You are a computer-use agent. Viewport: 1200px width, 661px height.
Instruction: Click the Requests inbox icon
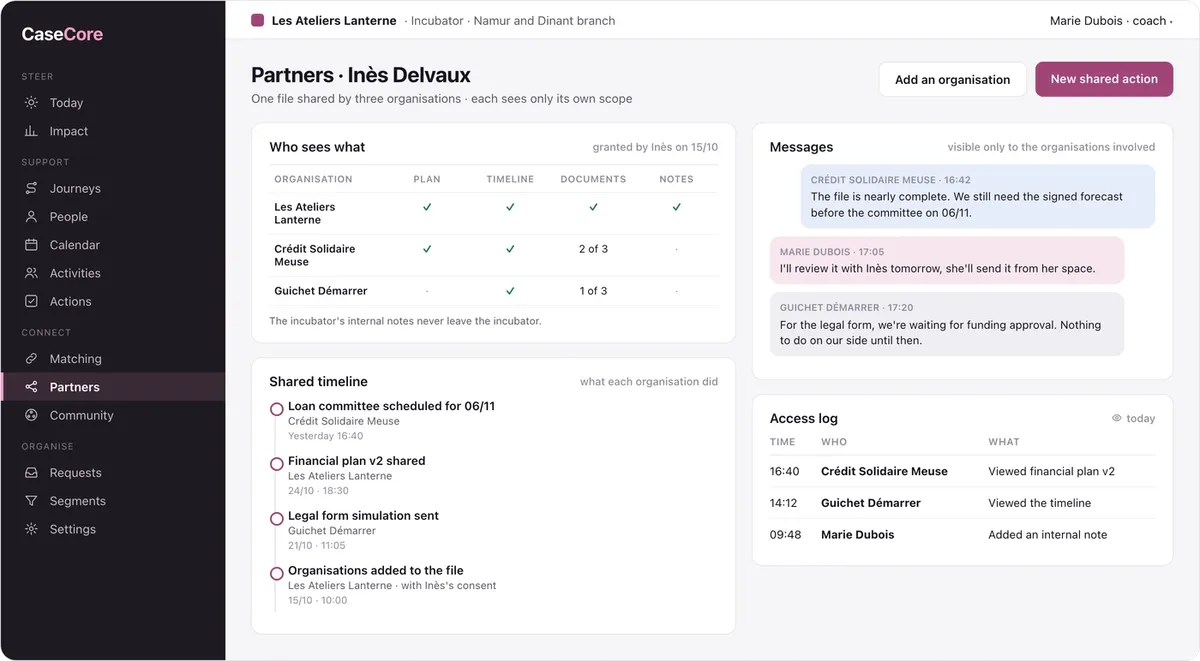(31, 473)
